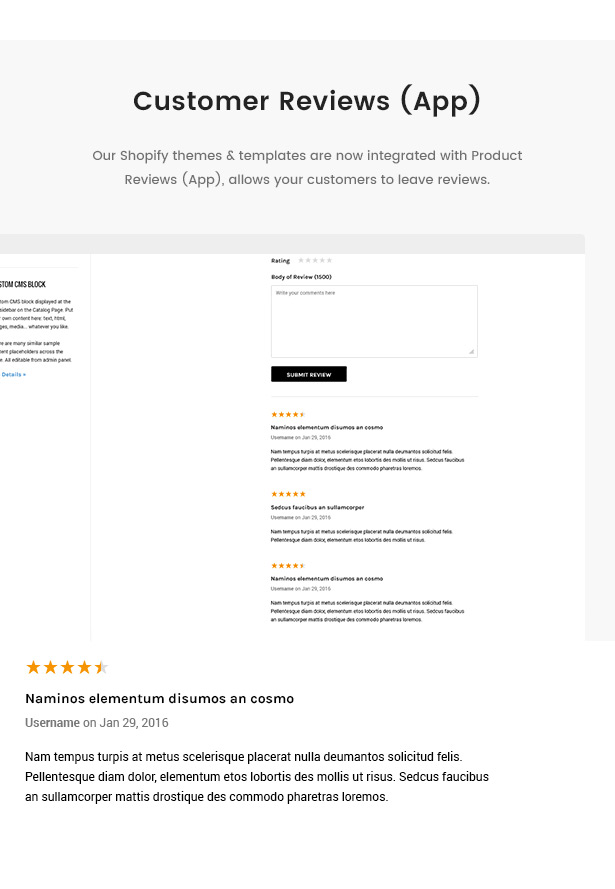Screen dimensions: 615x889
Task: Open the "Details »" link in sidebar
Action: 13,374
